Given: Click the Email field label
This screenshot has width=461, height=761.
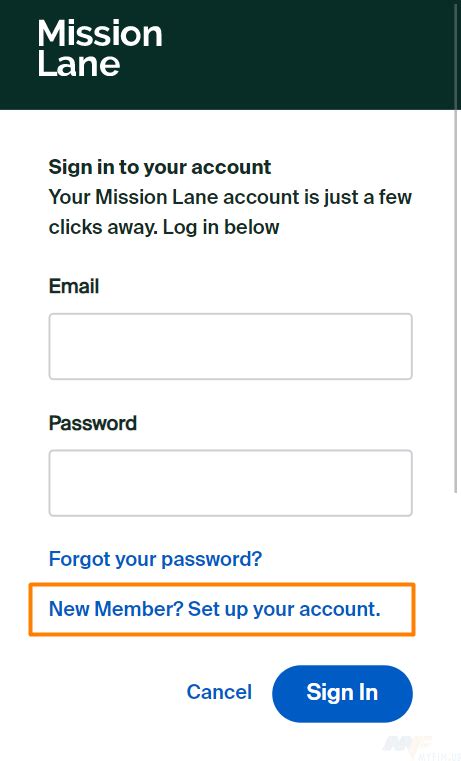Looking at the screenshot, I should 74,286.
